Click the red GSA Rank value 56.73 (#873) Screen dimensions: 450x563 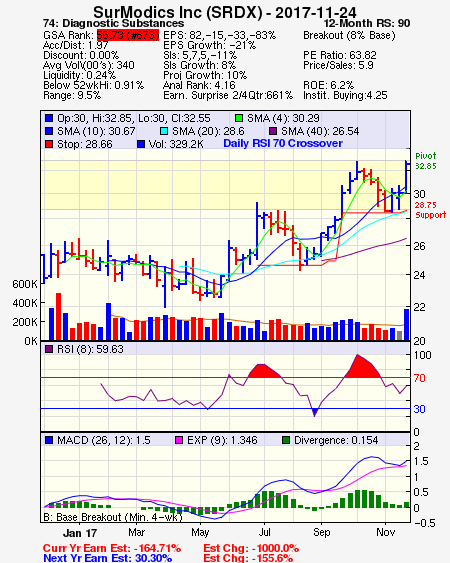[128, 35]
